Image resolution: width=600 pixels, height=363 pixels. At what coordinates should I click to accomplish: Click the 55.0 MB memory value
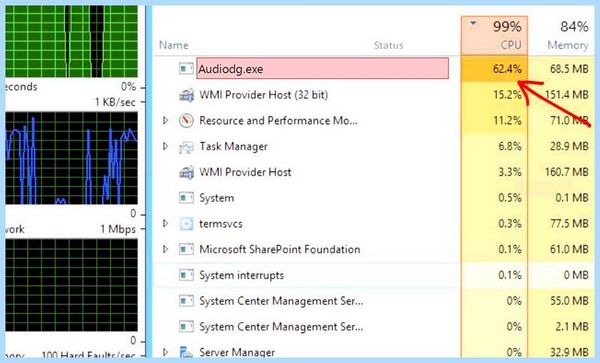tap(569, 301)
